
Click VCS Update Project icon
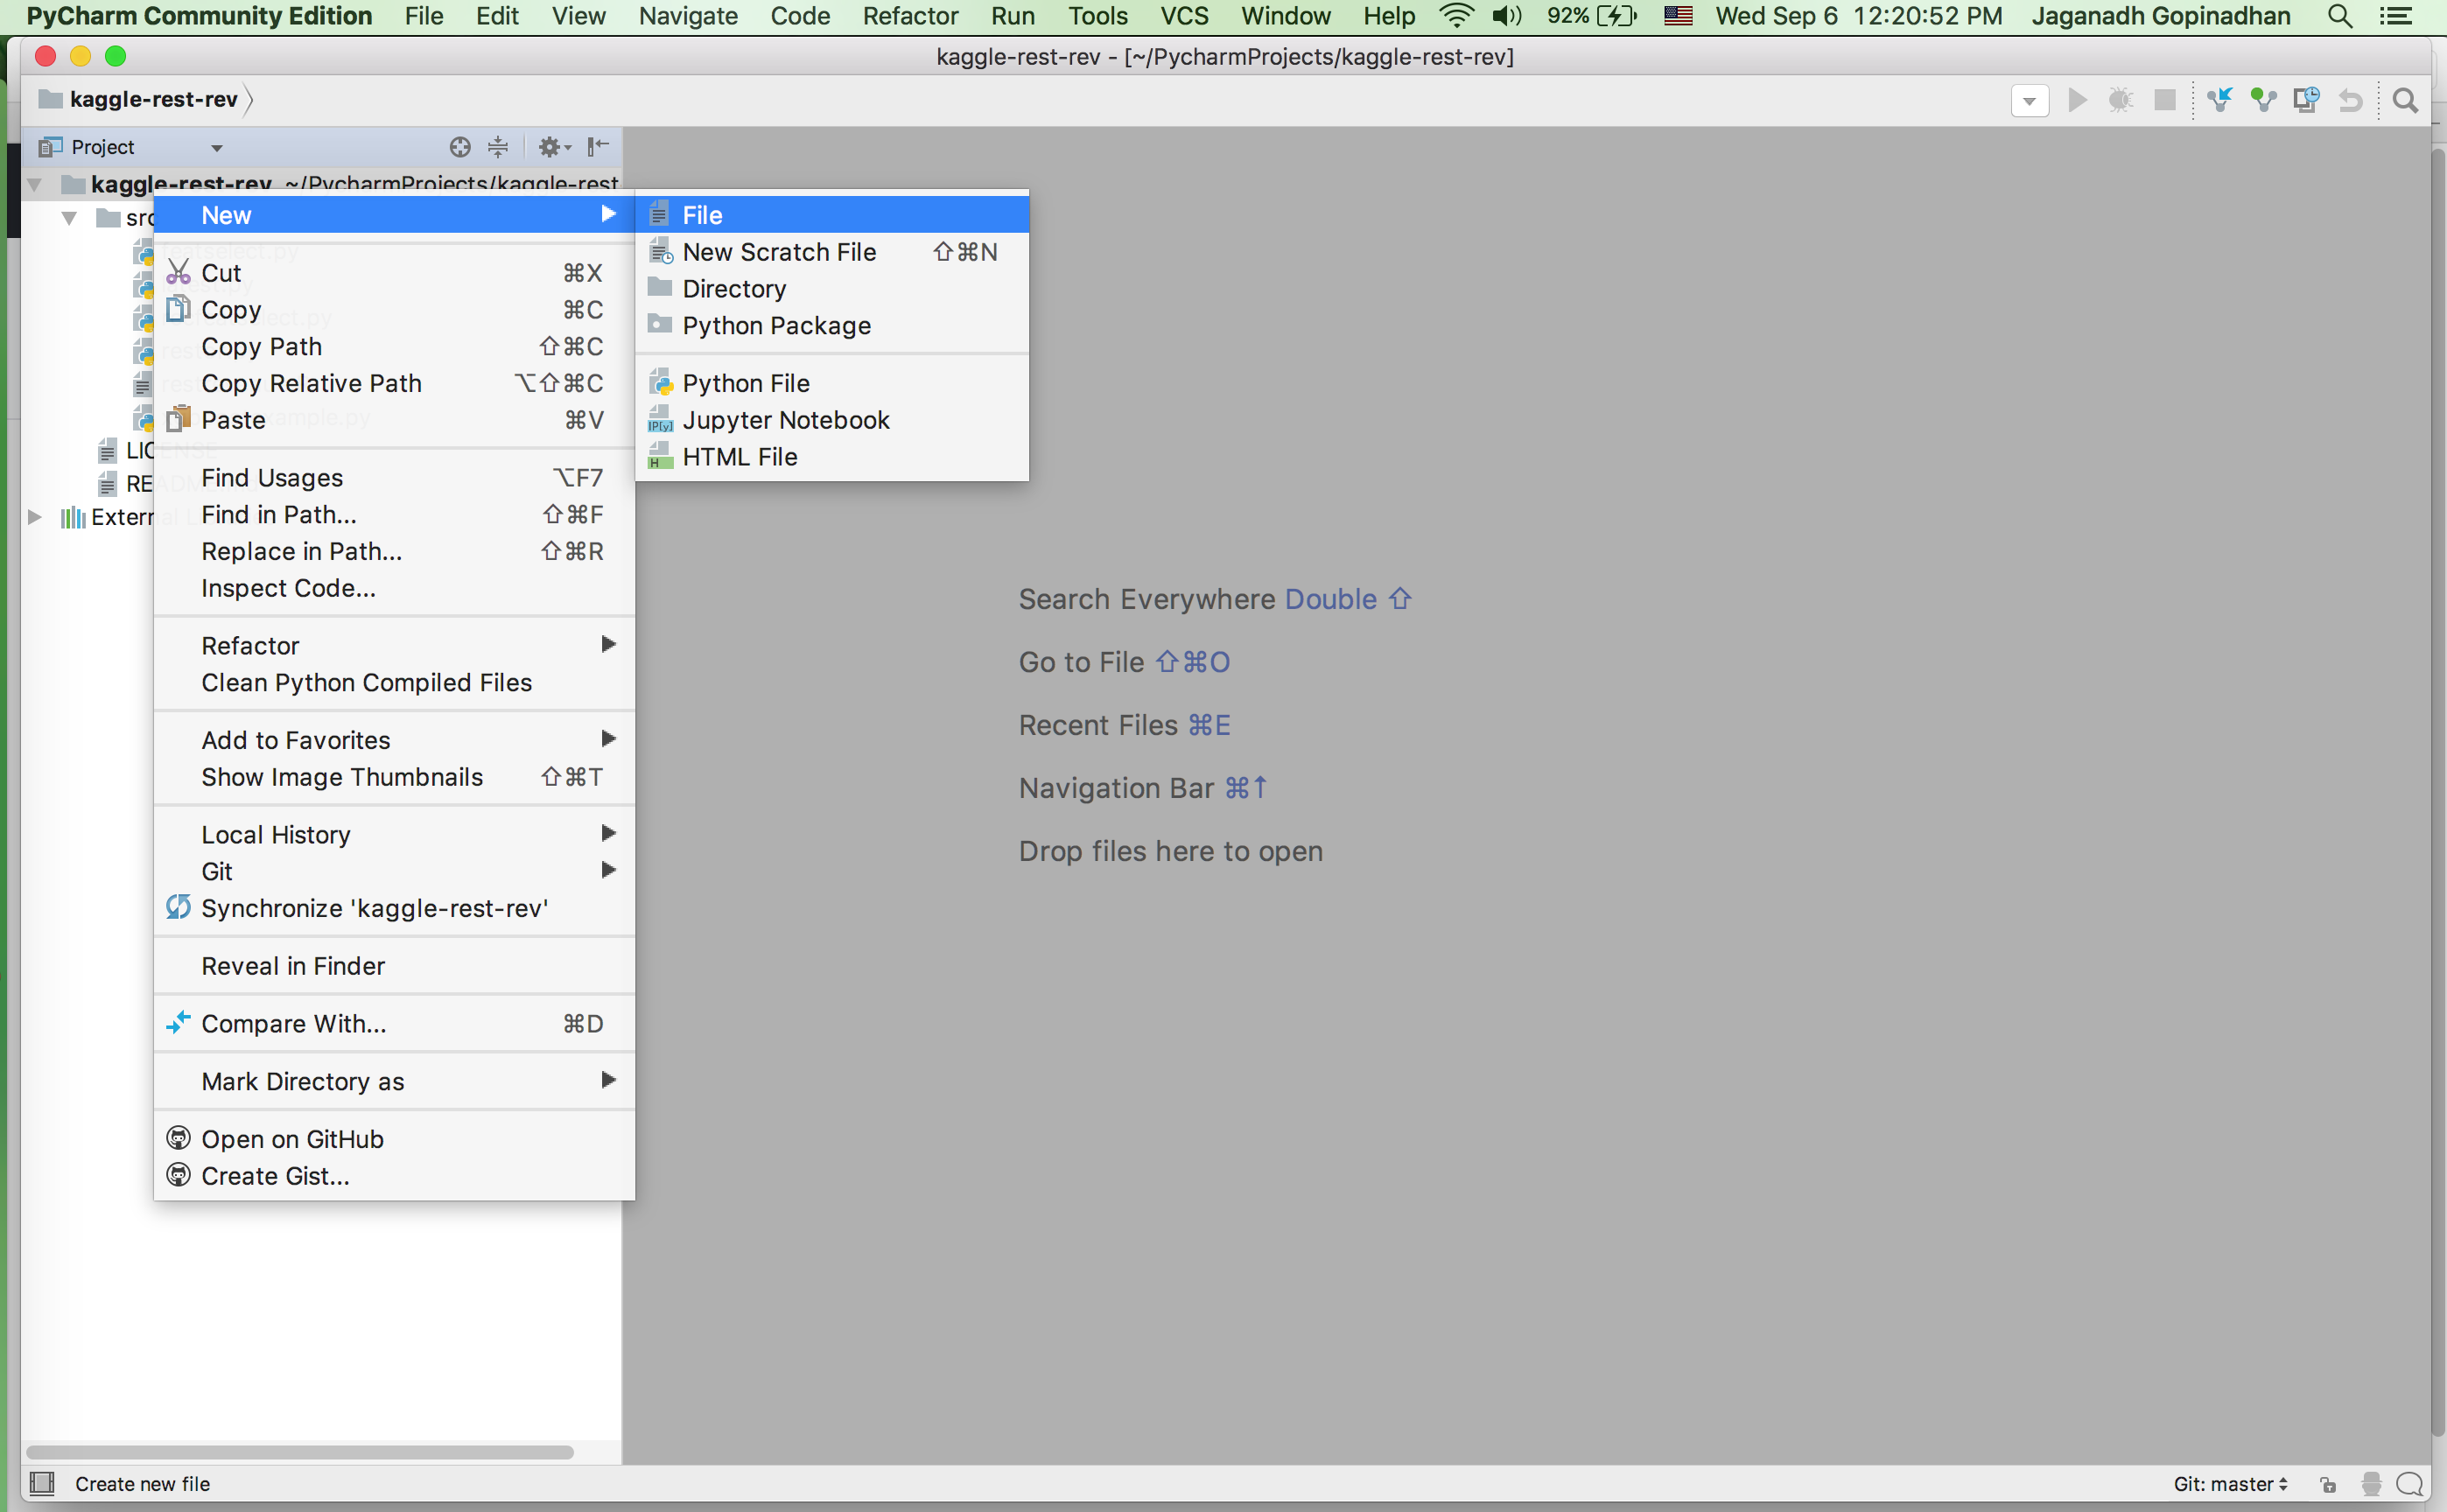coord(2220,100)
